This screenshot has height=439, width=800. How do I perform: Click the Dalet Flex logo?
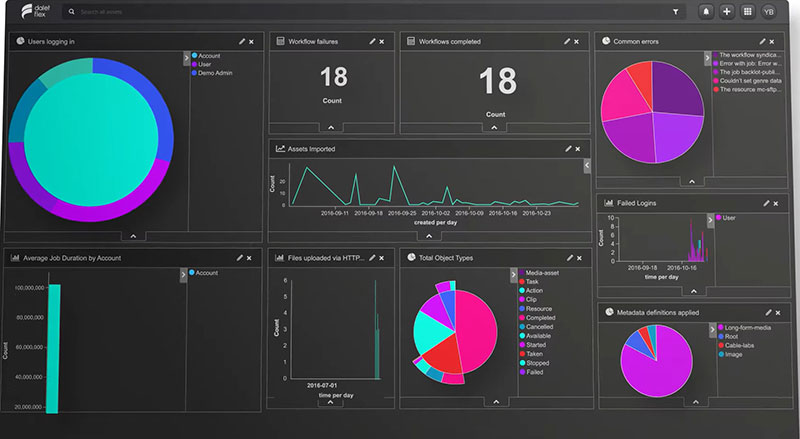[36, 11]
